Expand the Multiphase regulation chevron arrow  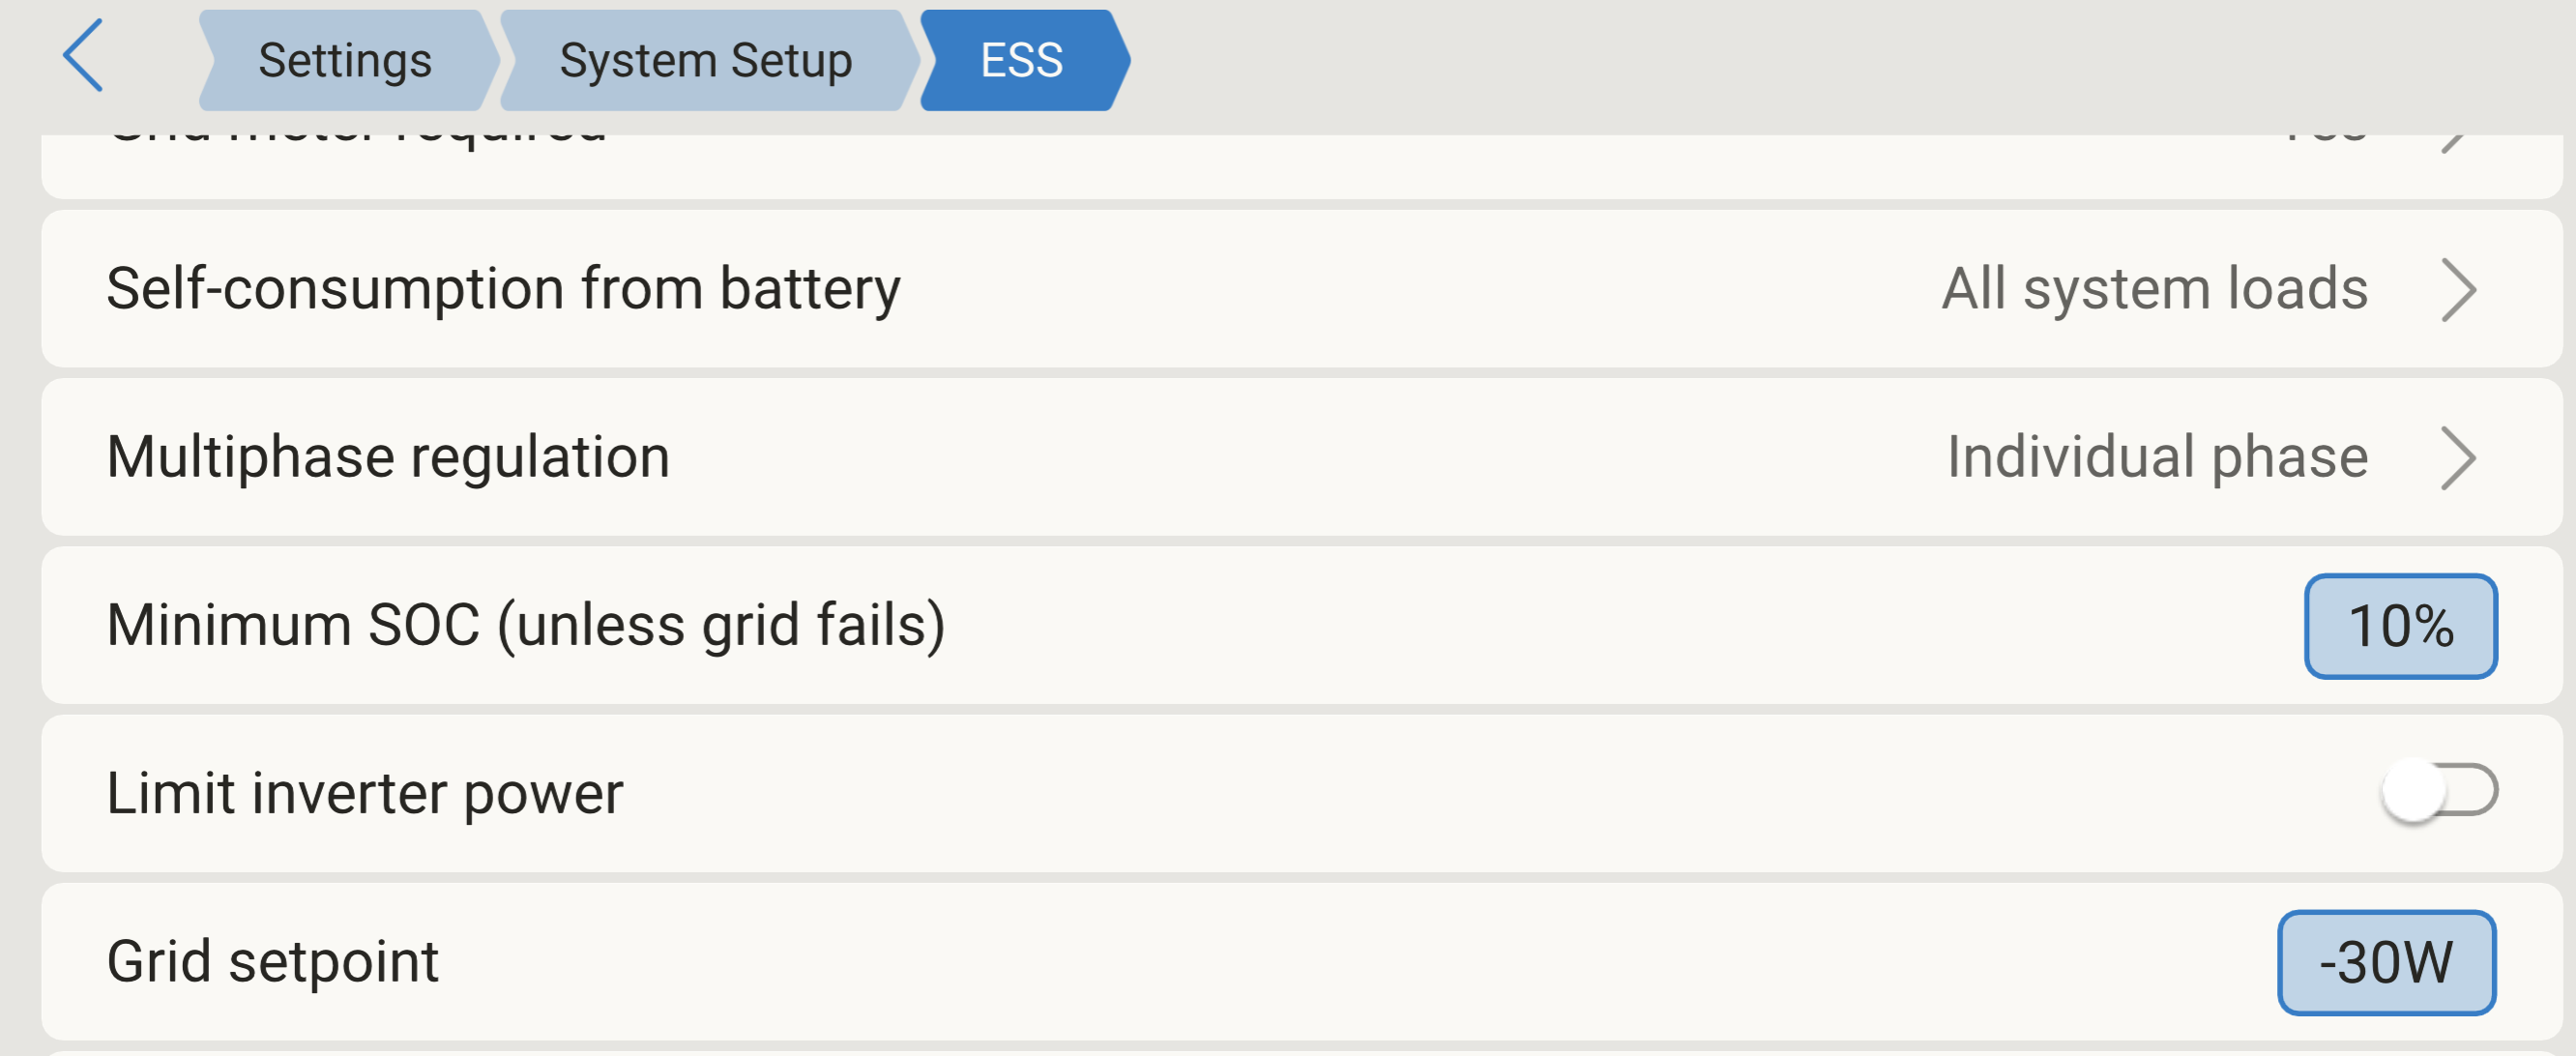point(2458,458)
